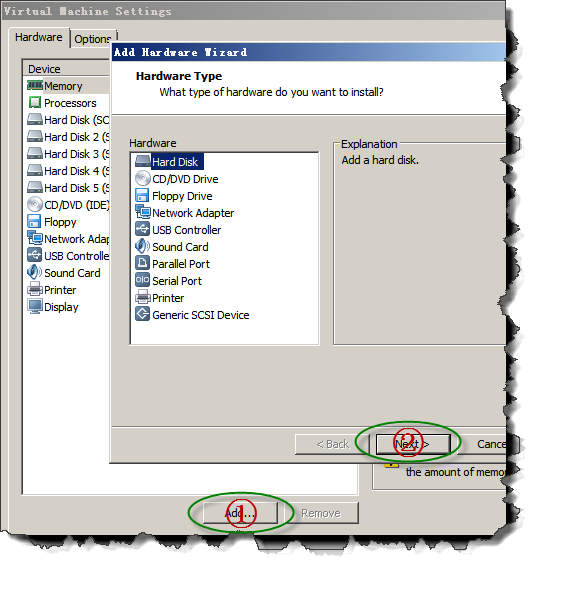Click the Floppy Drive icon in wizard
Viewport: 561px width, 590px height.
(x=142, y=195)
